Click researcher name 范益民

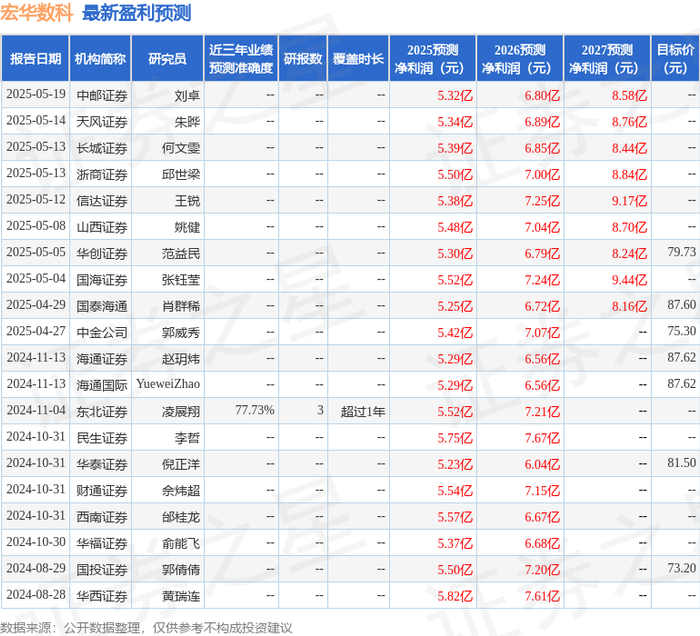point(181,253)
